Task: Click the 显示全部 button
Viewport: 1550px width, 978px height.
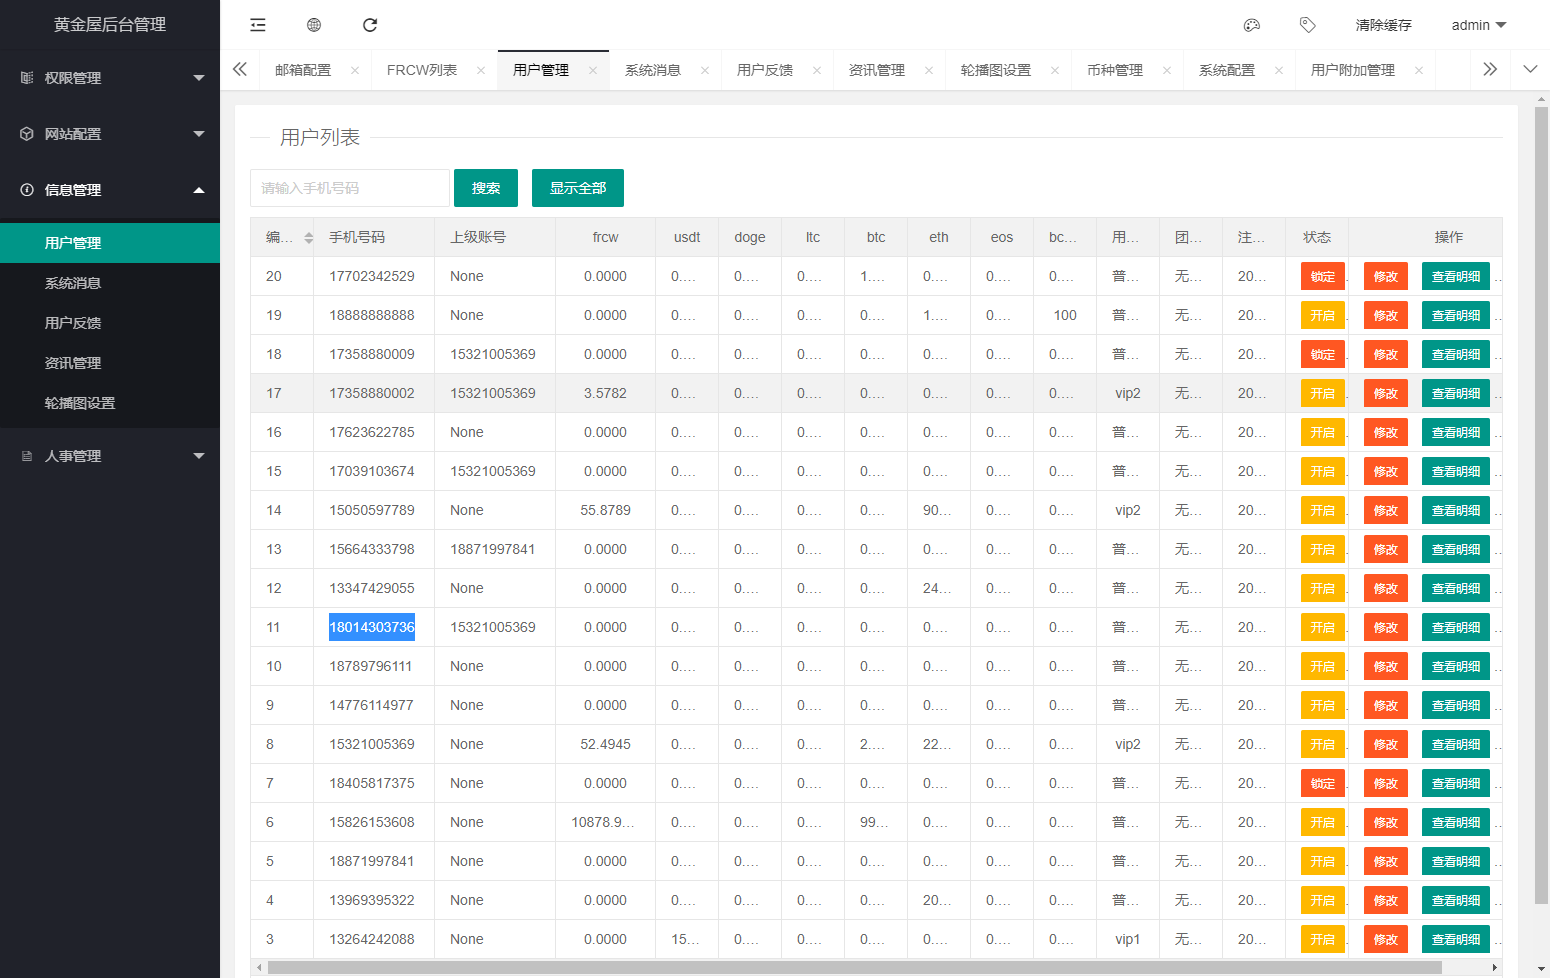Action: (578, 188)
